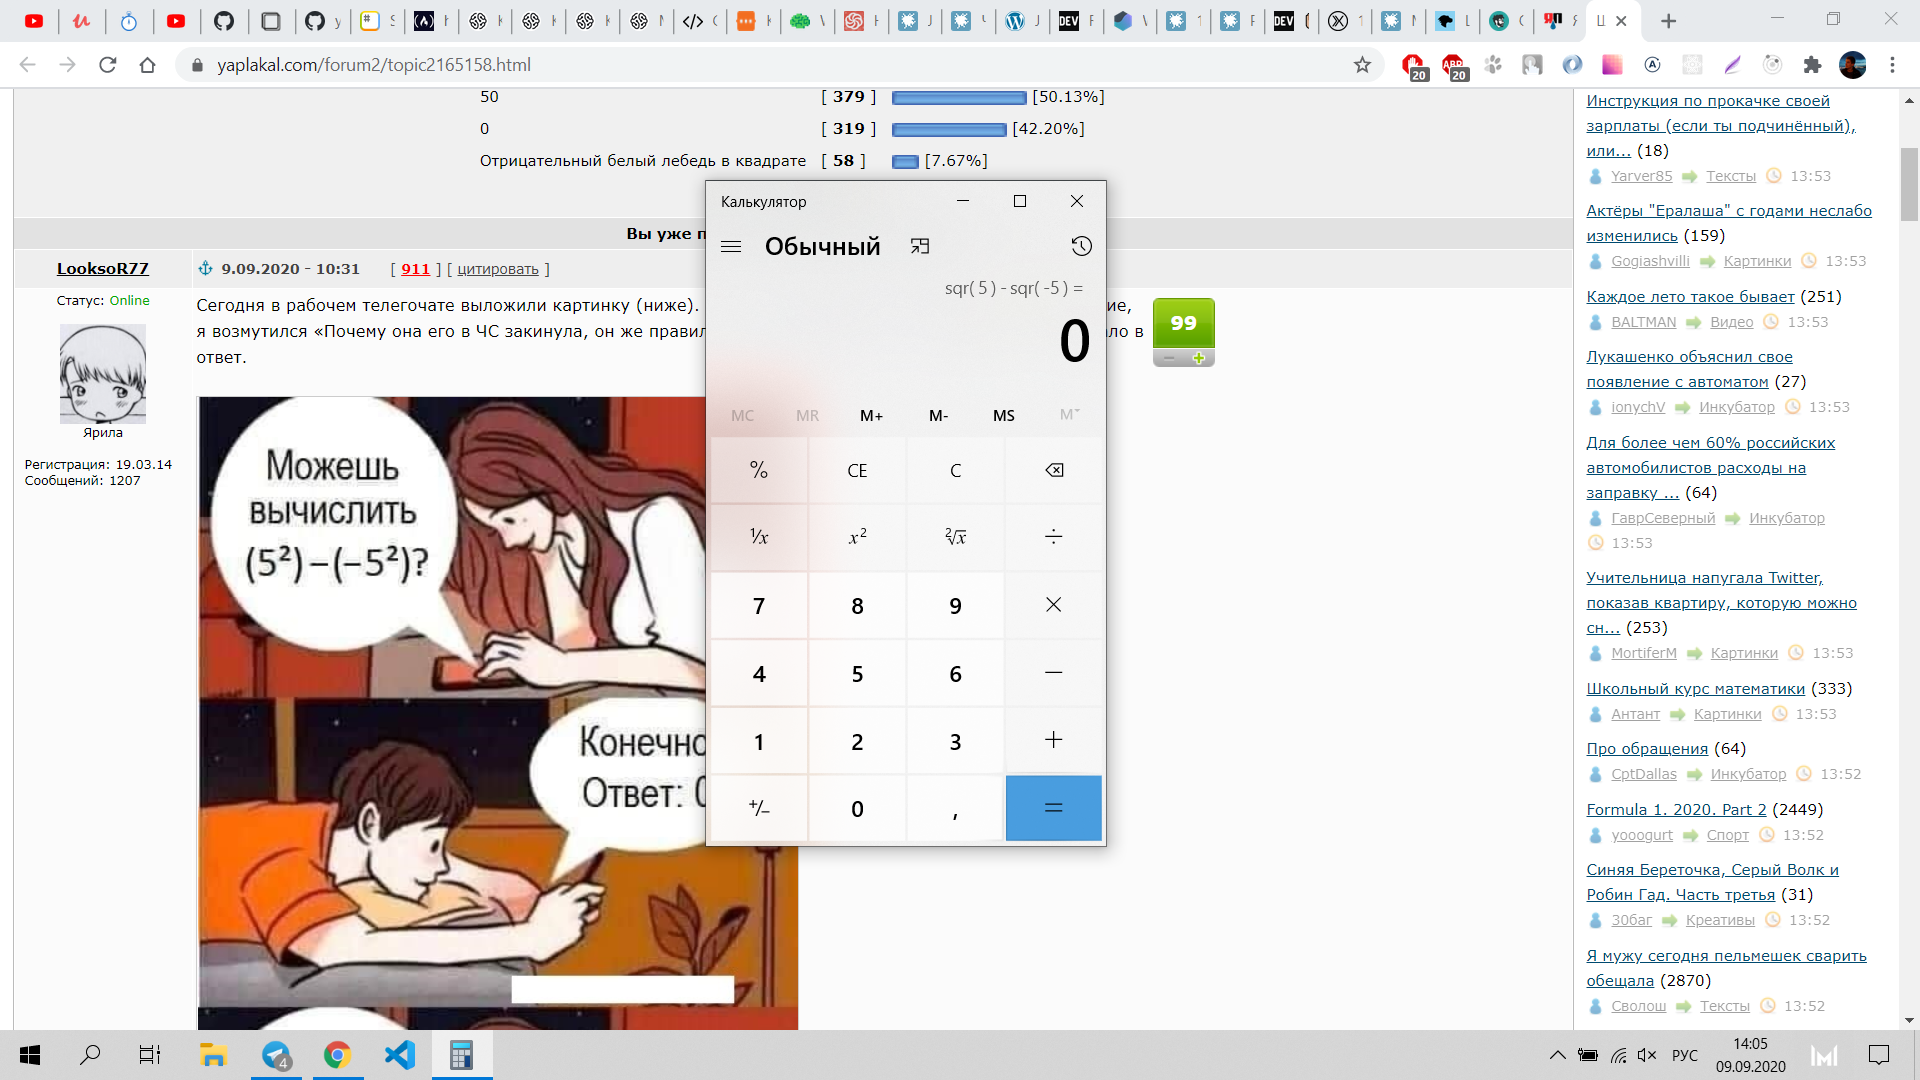The image size is (1920, 1080).
Task: Open File Explorer from taskbar
Action: point(213,1055)
